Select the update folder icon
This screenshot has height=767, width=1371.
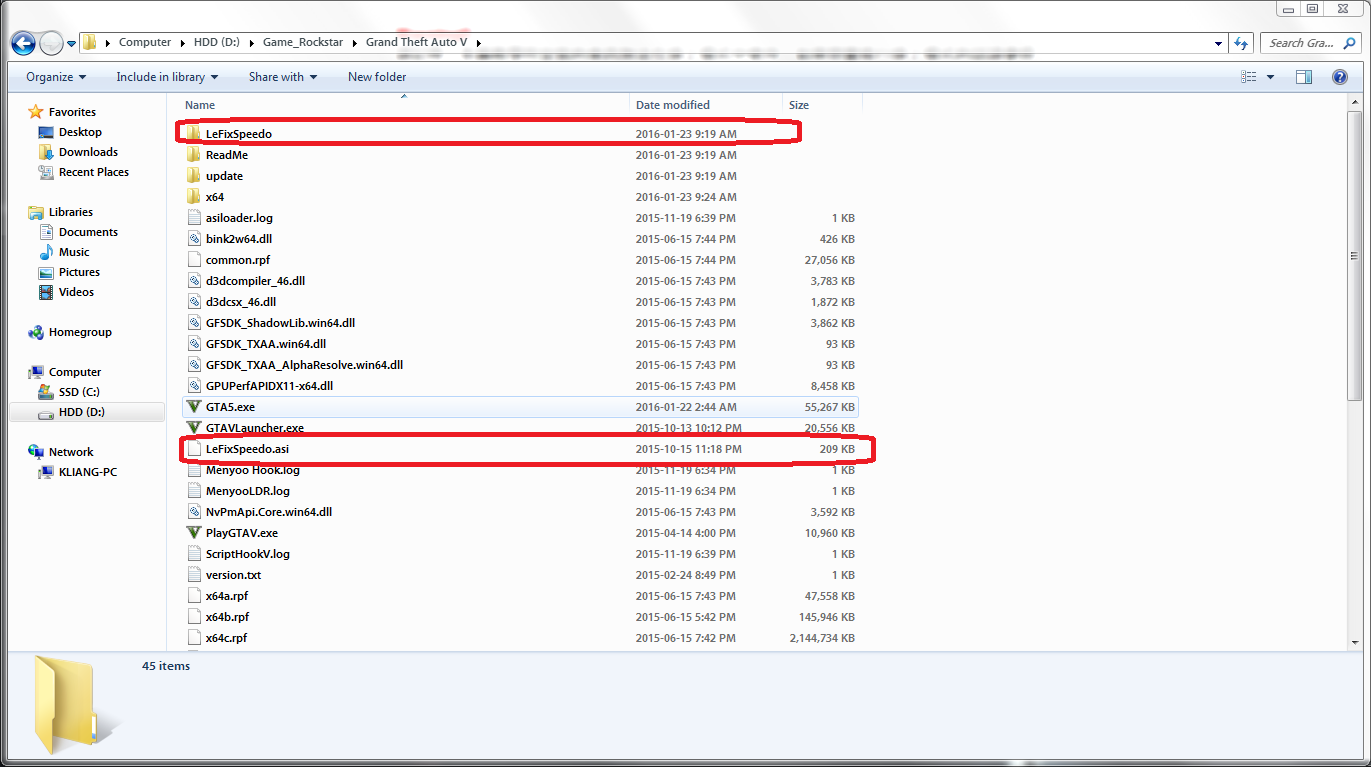(194, 176)
